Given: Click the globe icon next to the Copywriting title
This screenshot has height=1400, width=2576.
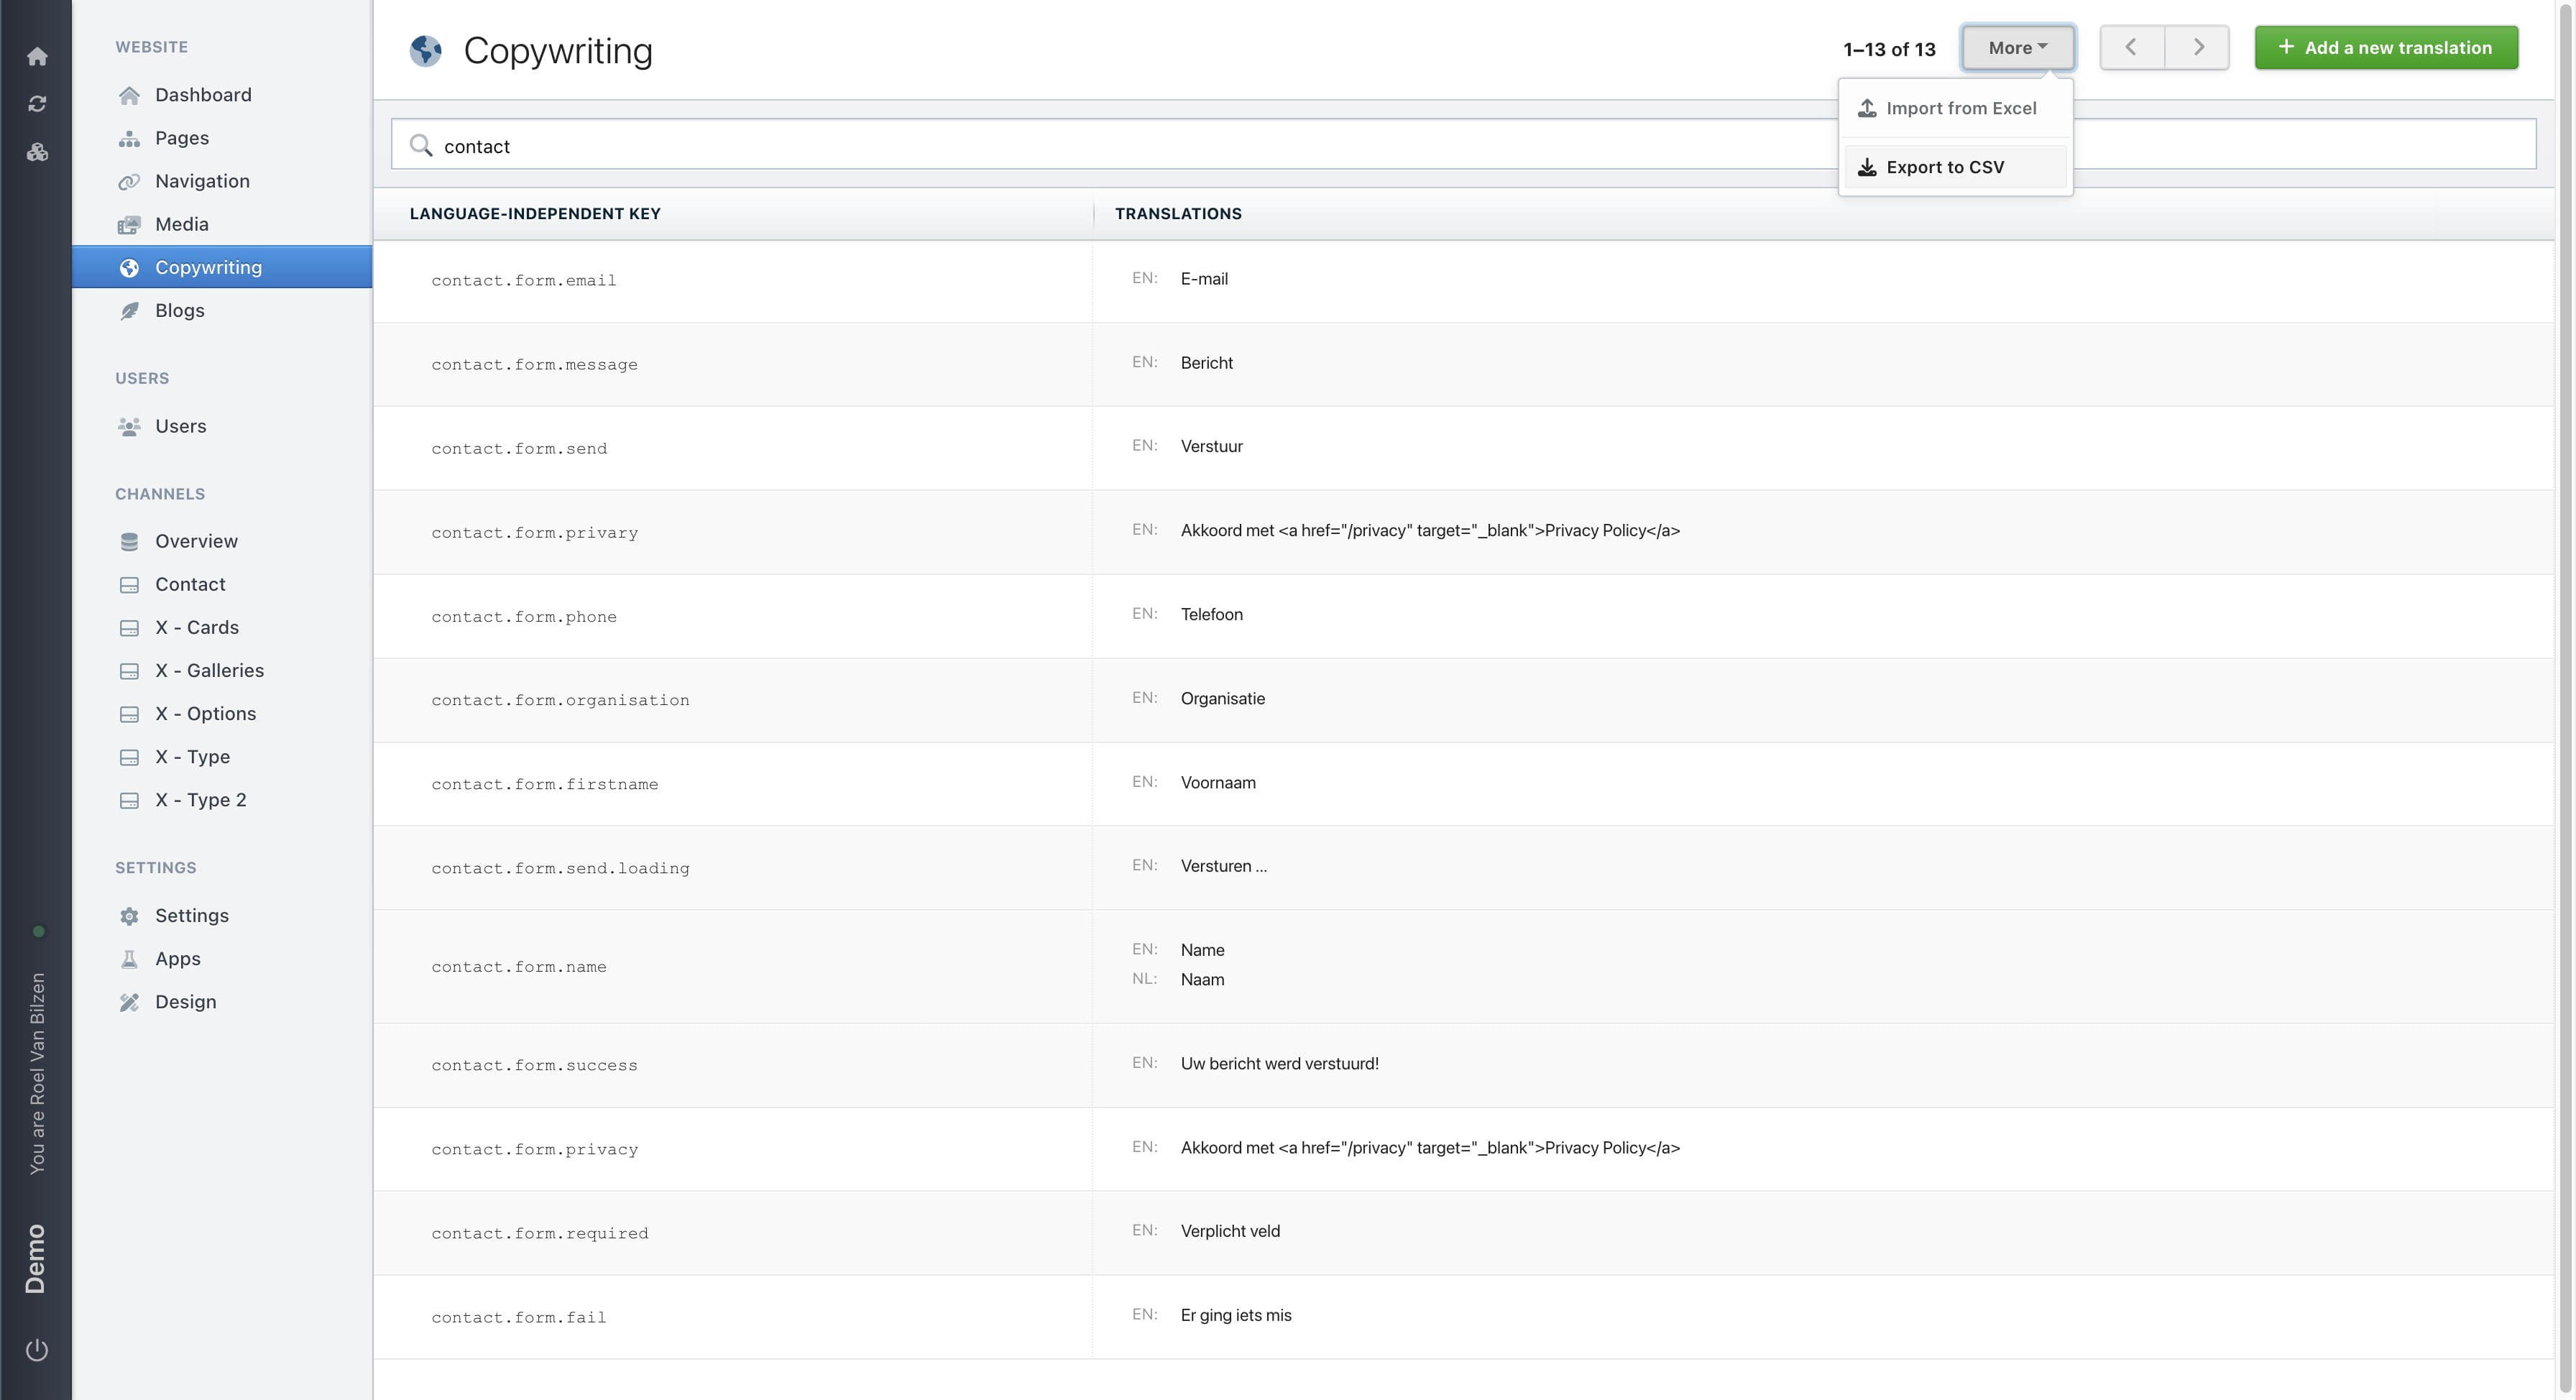Looking at the screenshot, I should (425, 50).
